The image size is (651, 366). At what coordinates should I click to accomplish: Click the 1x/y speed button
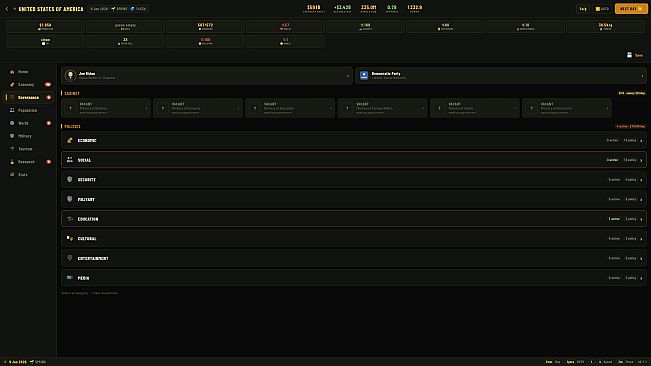(583, 9)
